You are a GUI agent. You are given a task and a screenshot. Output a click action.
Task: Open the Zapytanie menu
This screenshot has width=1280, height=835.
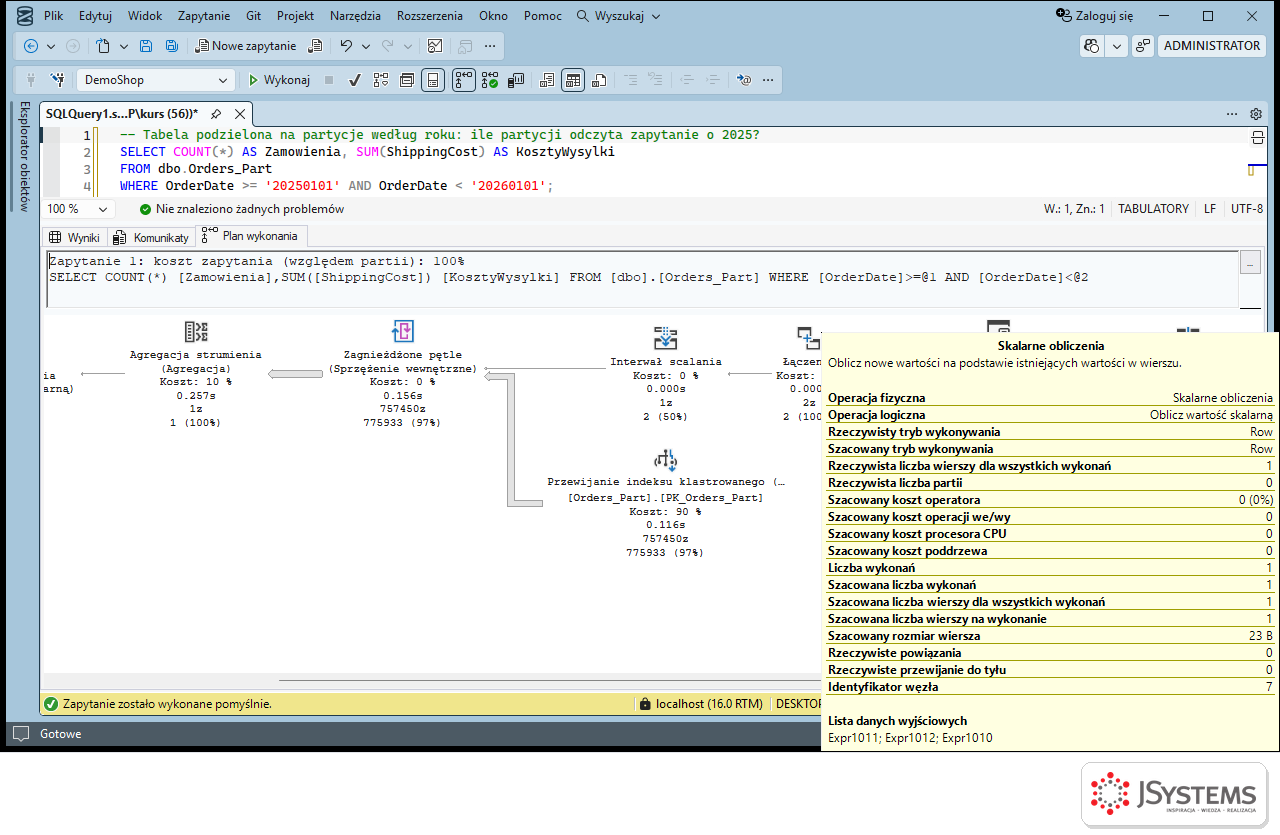(204, 16)
